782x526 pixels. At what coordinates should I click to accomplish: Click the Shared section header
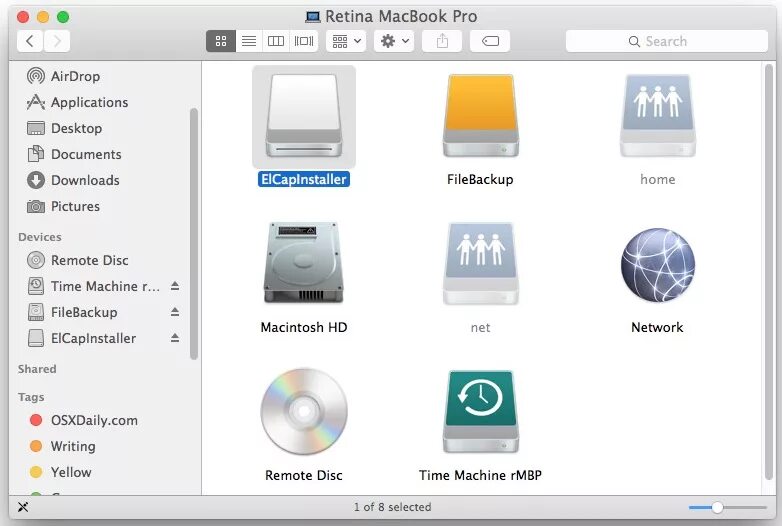pyautogui.click(x=37, y=369)
